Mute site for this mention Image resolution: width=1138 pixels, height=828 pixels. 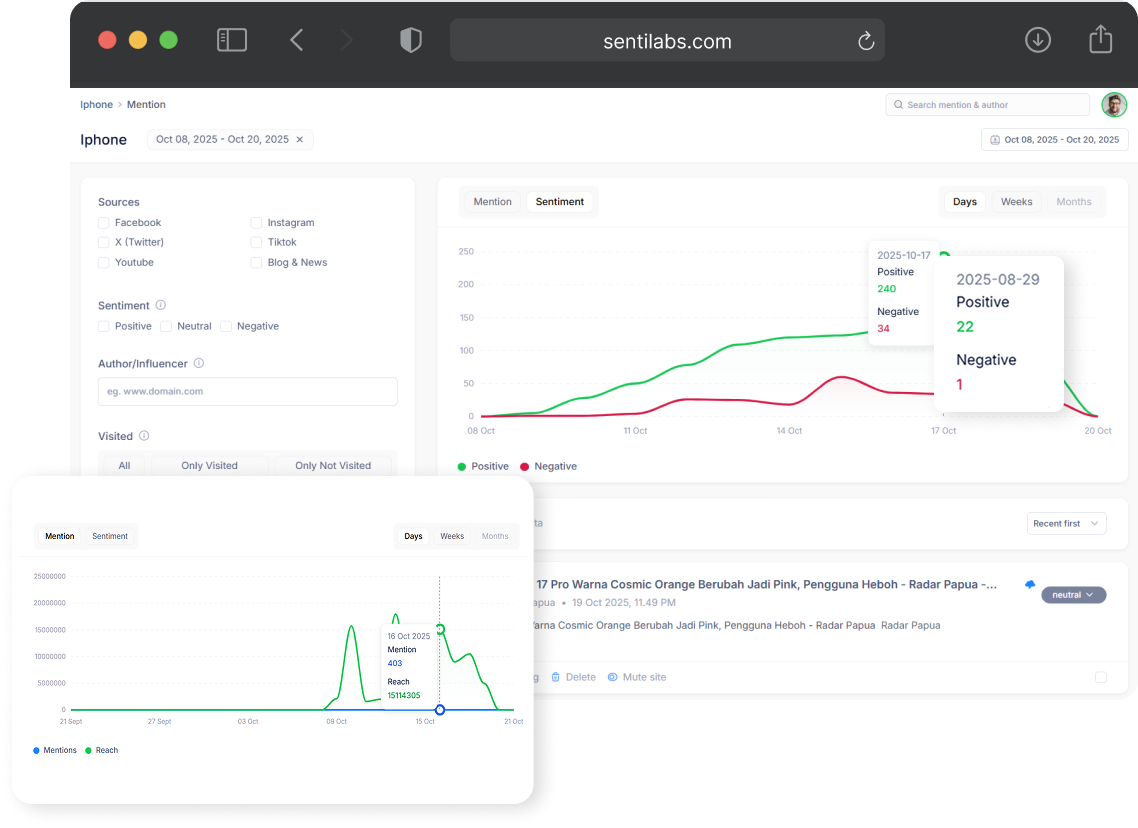(637, 677)
